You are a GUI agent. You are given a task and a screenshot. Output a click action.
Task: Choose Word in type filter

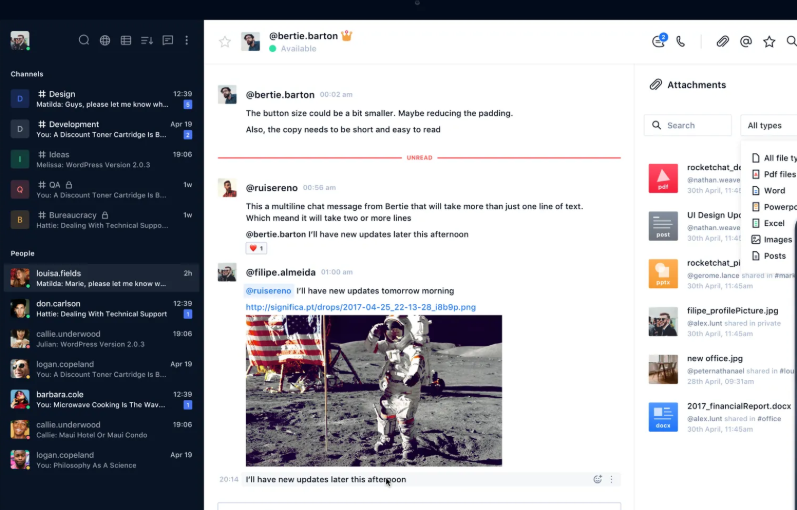[x=769, y=191]
